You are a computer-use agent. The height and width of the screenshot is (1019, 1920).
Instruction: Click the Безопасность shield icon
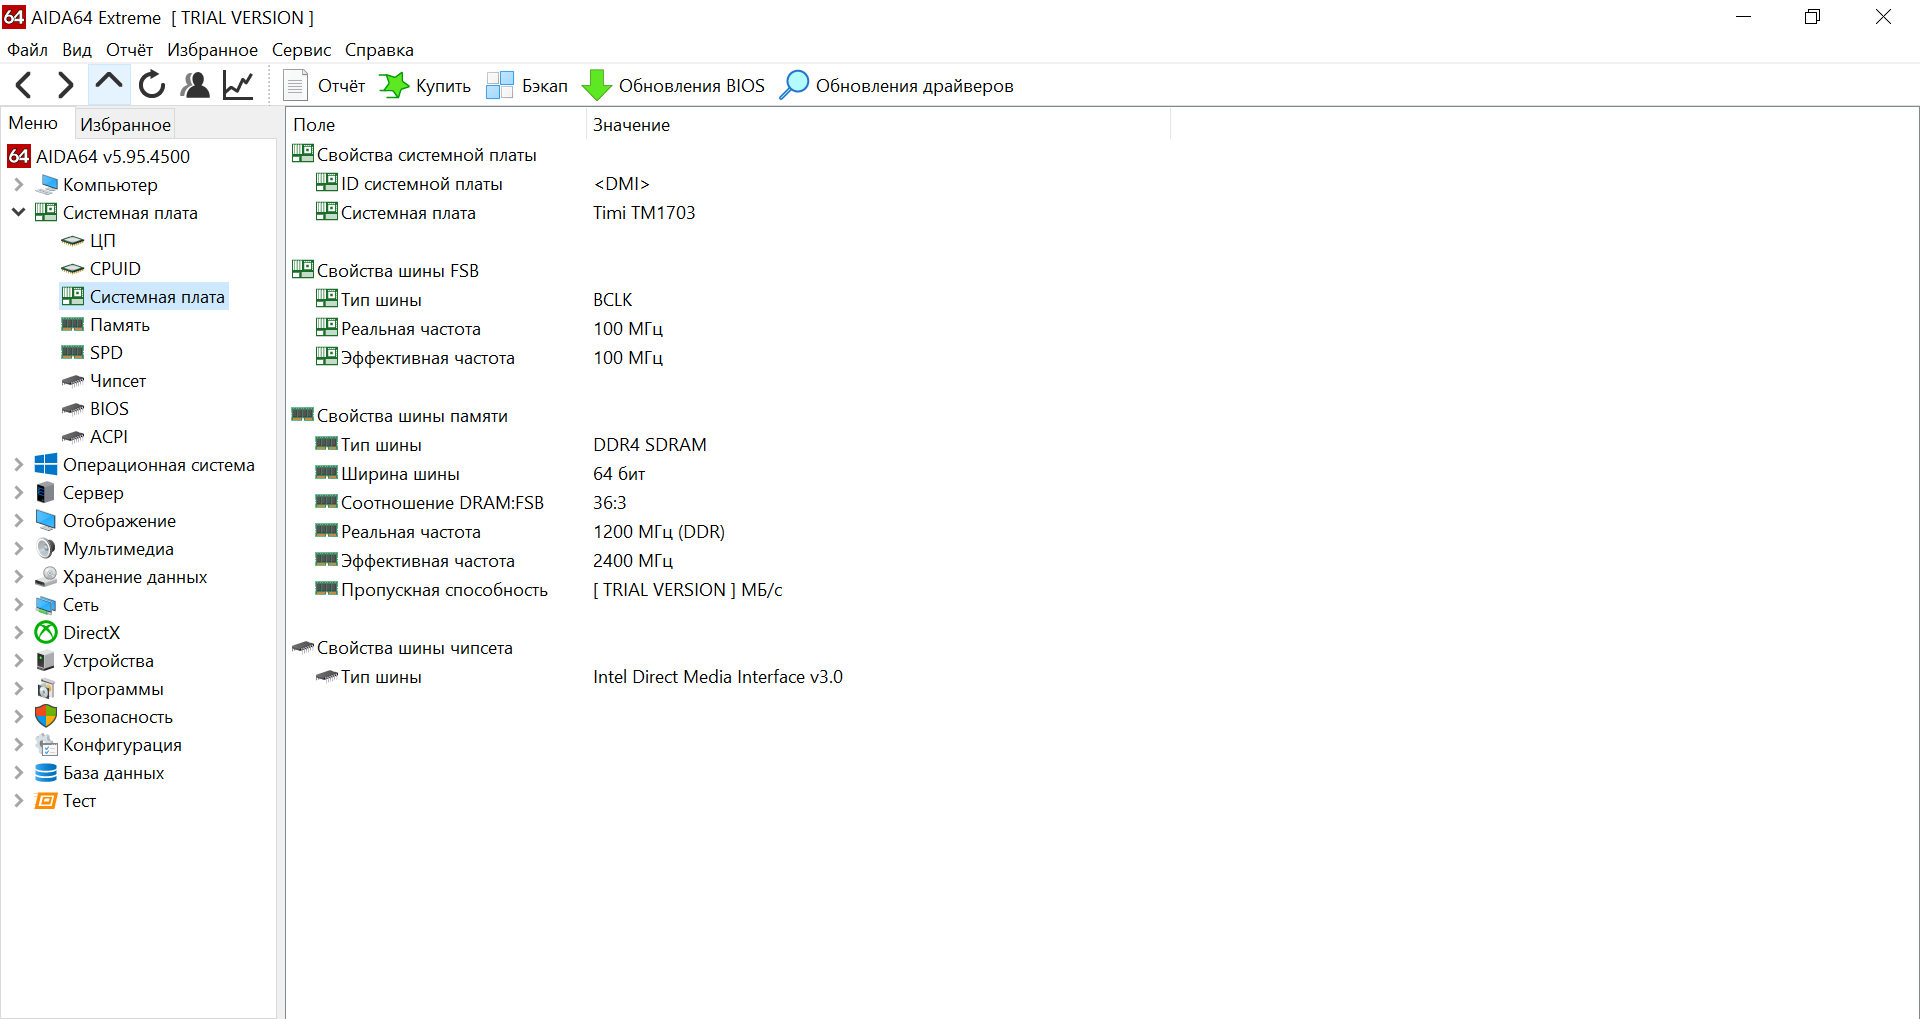click(x=46, y=716)
